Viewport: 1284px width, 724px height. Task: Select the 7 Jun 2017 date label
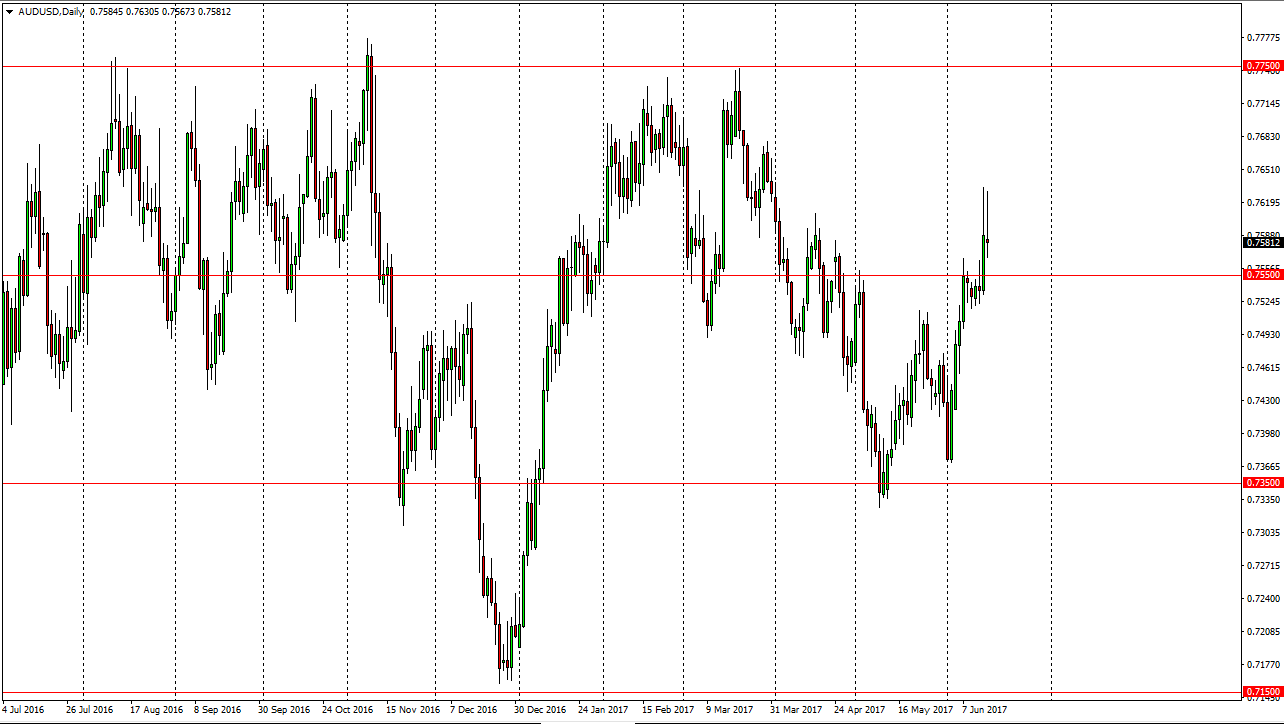tap(984, 709)
